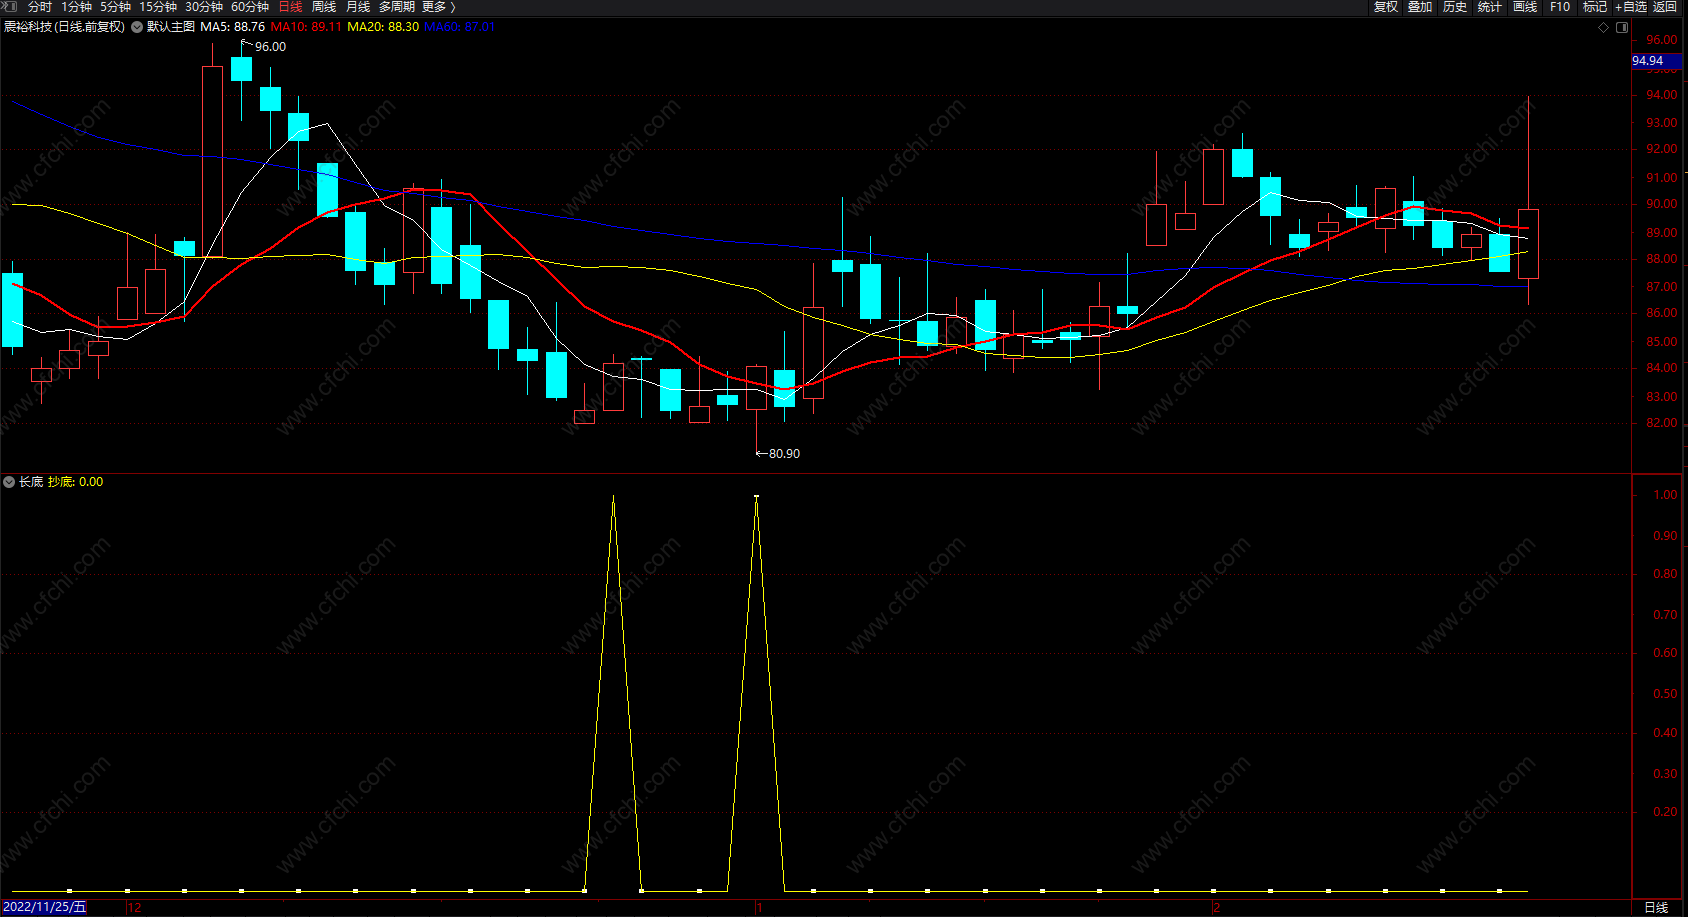
Task: Click the MA10: 89.11 label
Action: tap(306, 27)
